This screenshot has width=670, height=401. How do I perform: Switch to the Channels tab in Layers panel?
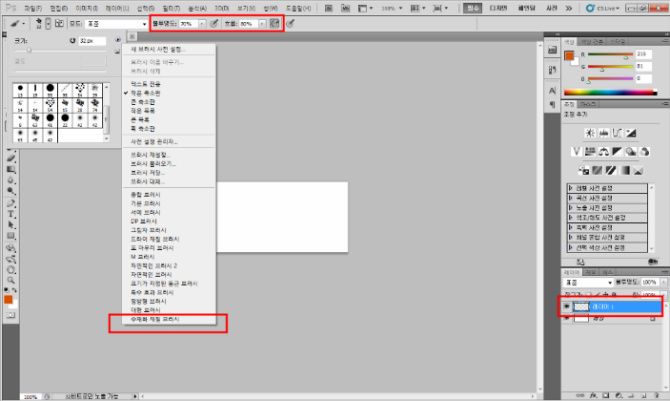click(590, 272)
